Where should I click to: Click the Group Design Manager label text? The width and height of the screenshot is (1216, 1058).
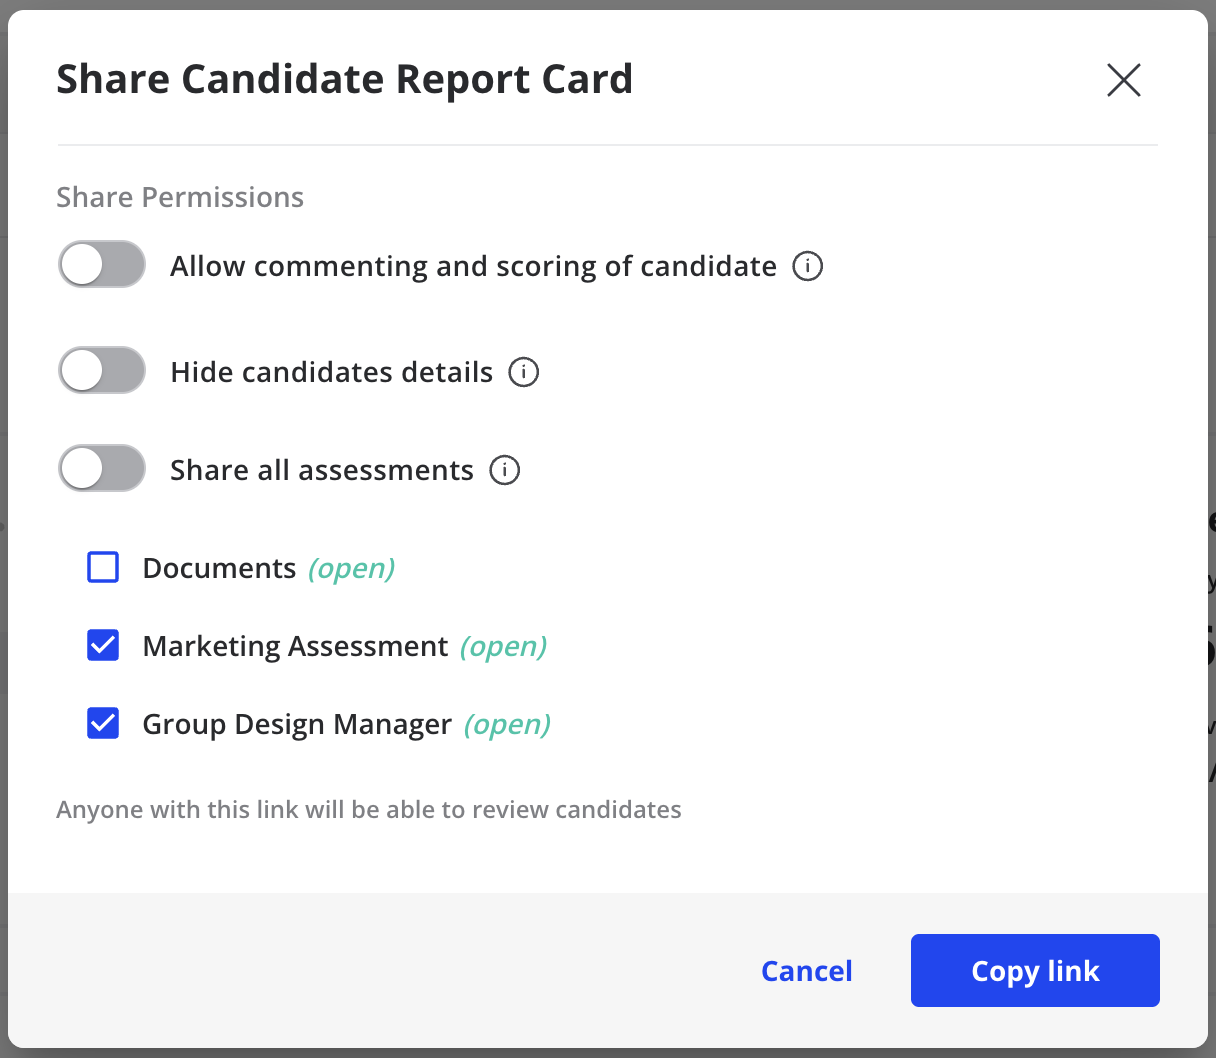pos(298,724)
